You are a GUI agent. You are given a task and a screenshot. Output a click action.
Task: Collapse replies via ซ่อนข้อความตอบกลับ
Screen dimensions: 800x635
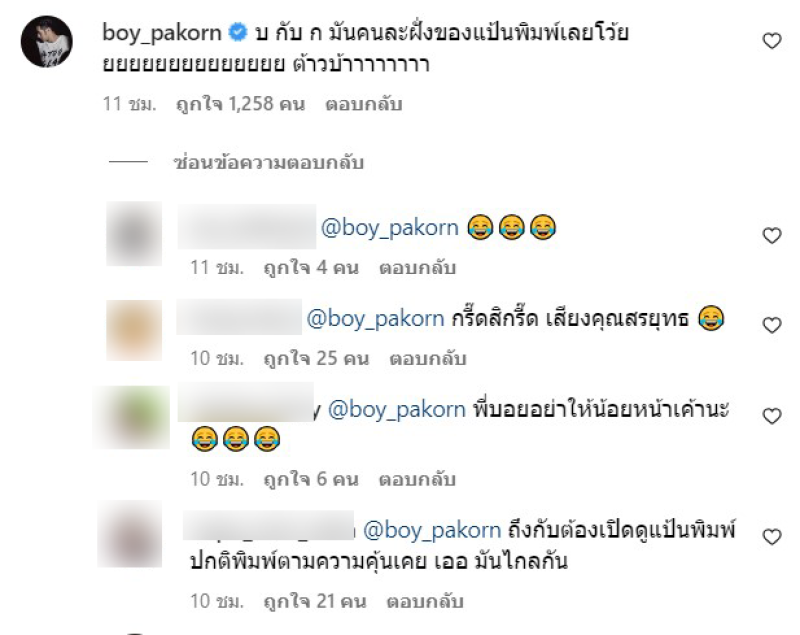pos(268,163)
